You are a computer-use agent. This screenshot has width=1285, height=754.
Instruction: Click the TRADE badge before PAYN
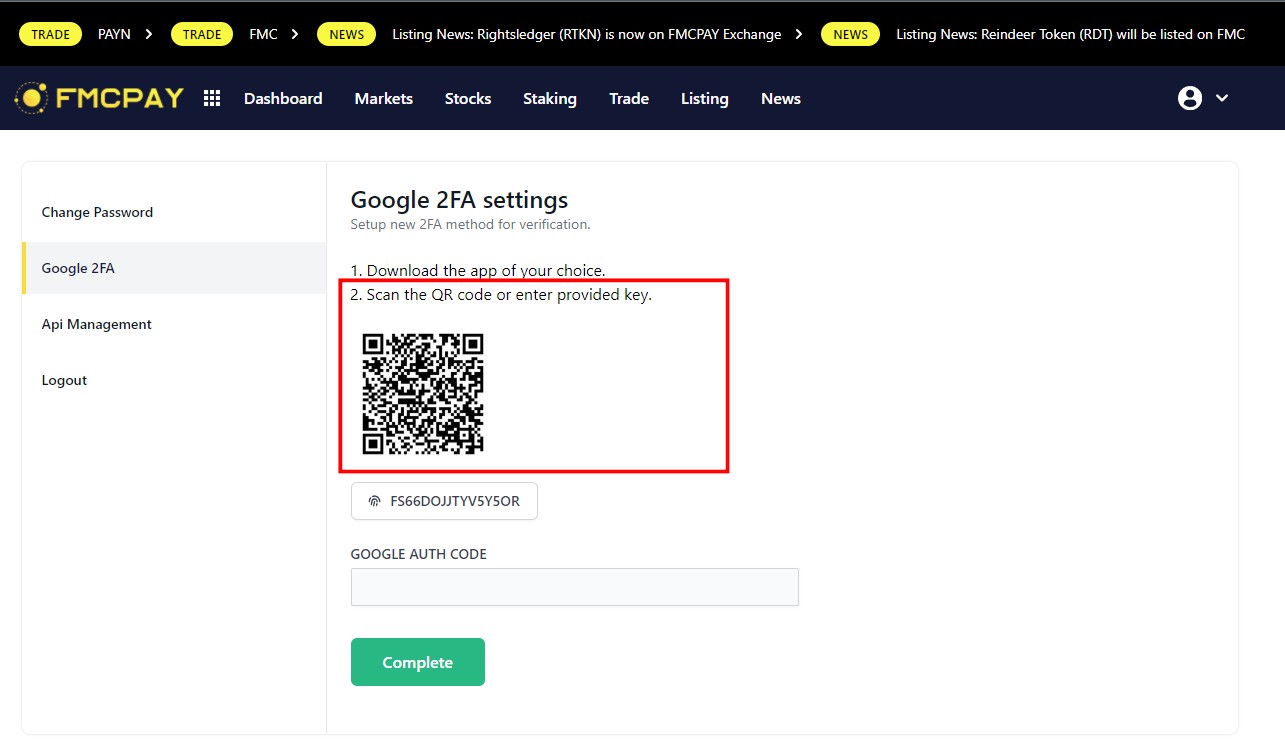tap(51, 34)
